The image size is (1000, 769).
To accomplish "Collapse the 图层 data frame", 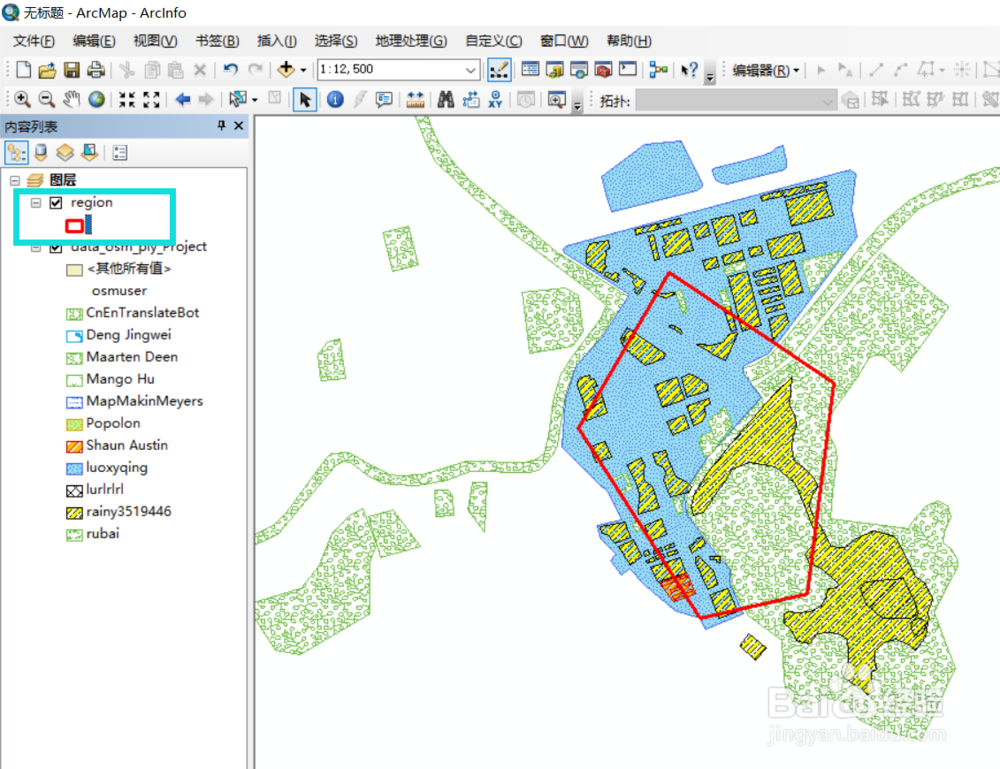I will (x=15, y=180).
